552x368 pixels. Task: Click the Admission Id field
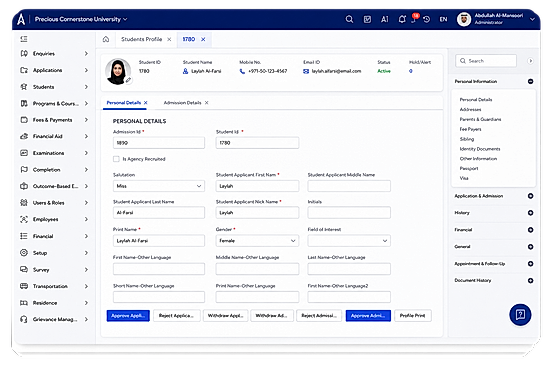click(x=159, y=143)
